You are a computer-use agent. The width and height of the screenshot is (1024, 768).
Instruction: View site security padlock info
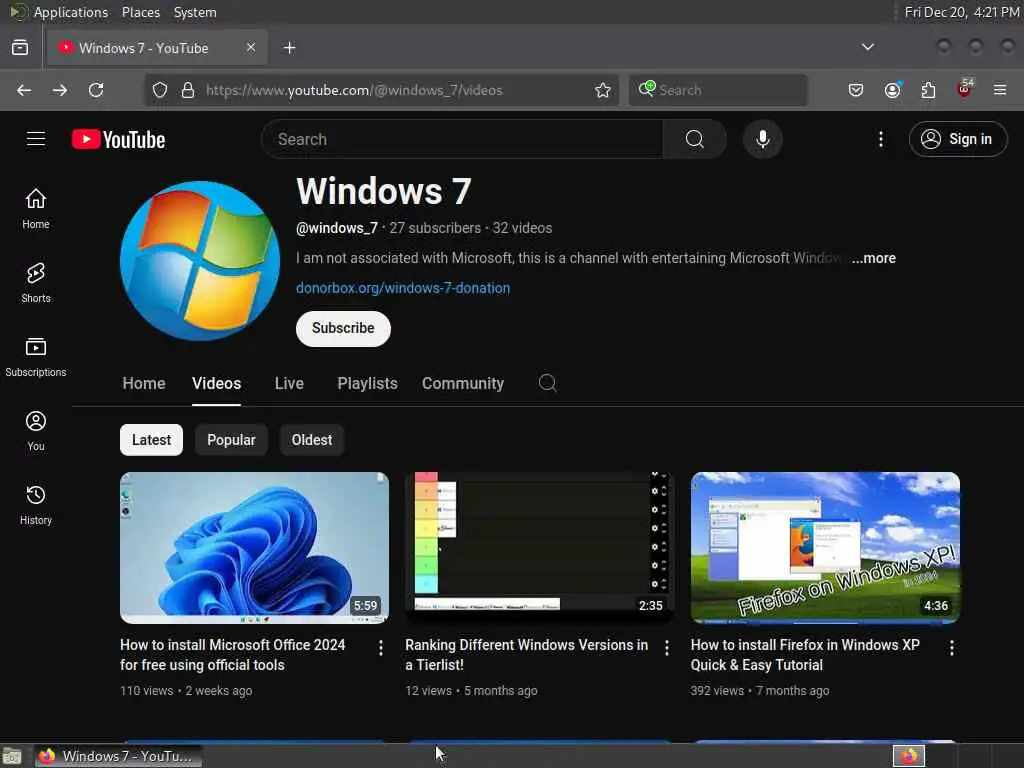[187, 90]
